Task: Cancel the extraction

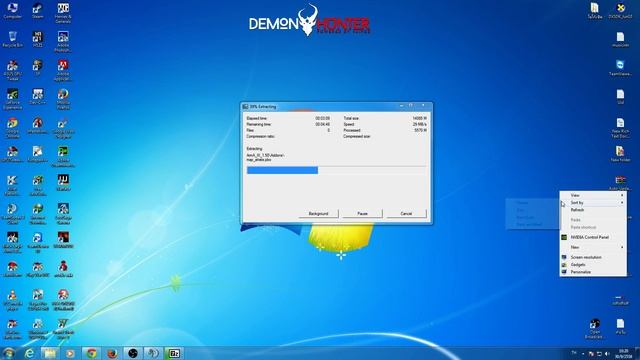Action: 407,213
